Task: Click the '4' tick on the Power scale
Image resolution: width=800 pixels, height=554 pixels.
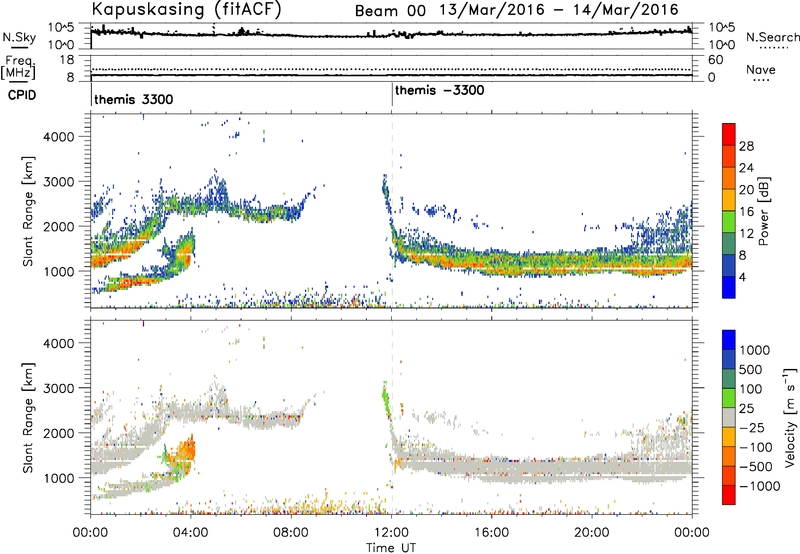Action: [742, 278]
